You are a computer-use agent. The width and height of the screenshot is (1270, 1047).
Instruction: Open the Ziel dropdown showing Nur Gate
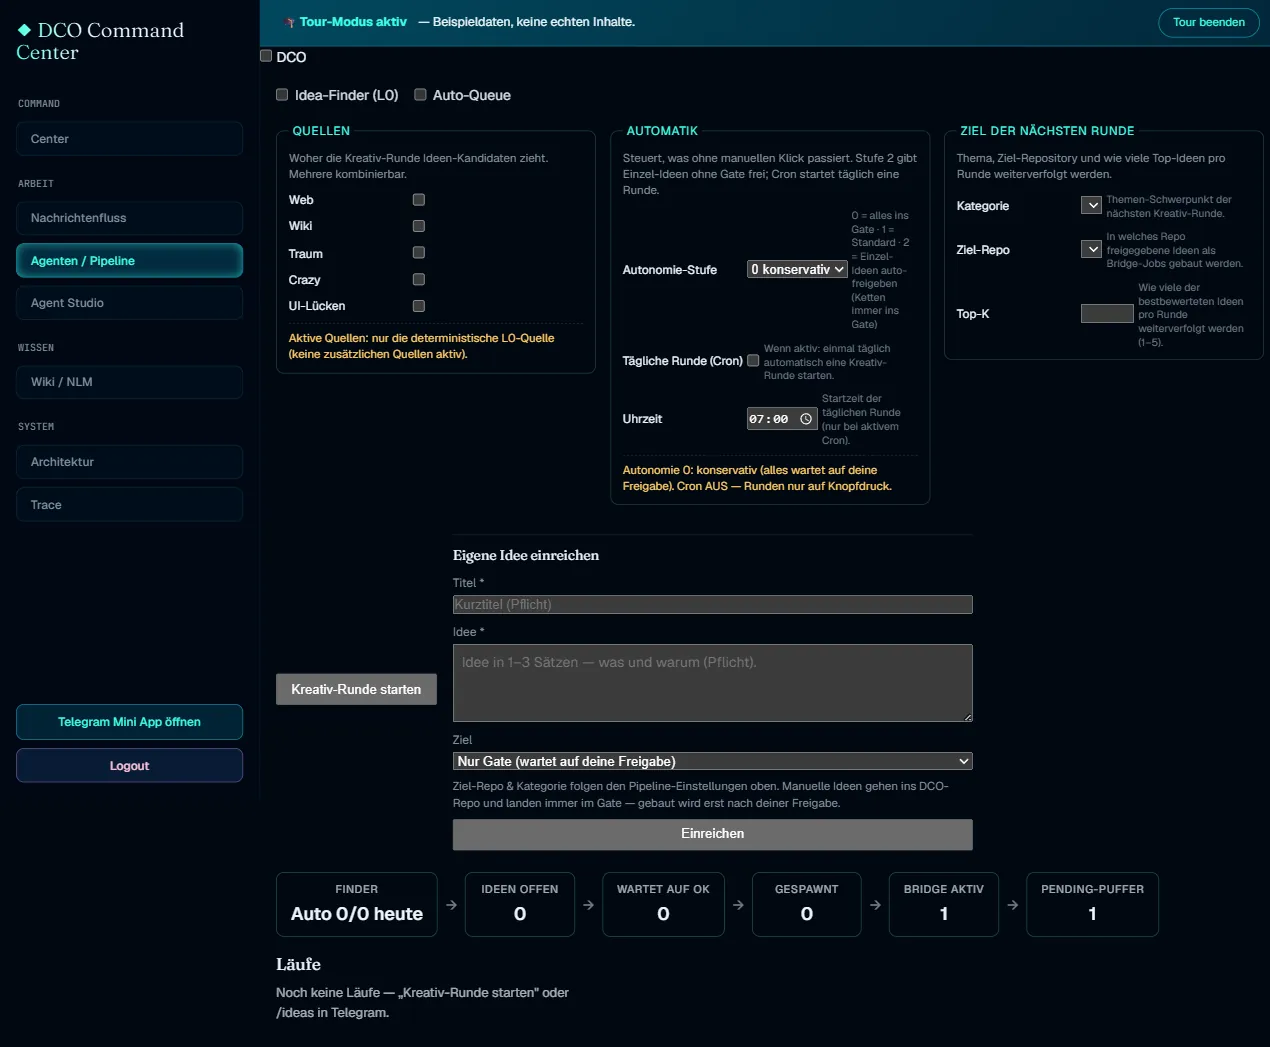coord(712,761)
